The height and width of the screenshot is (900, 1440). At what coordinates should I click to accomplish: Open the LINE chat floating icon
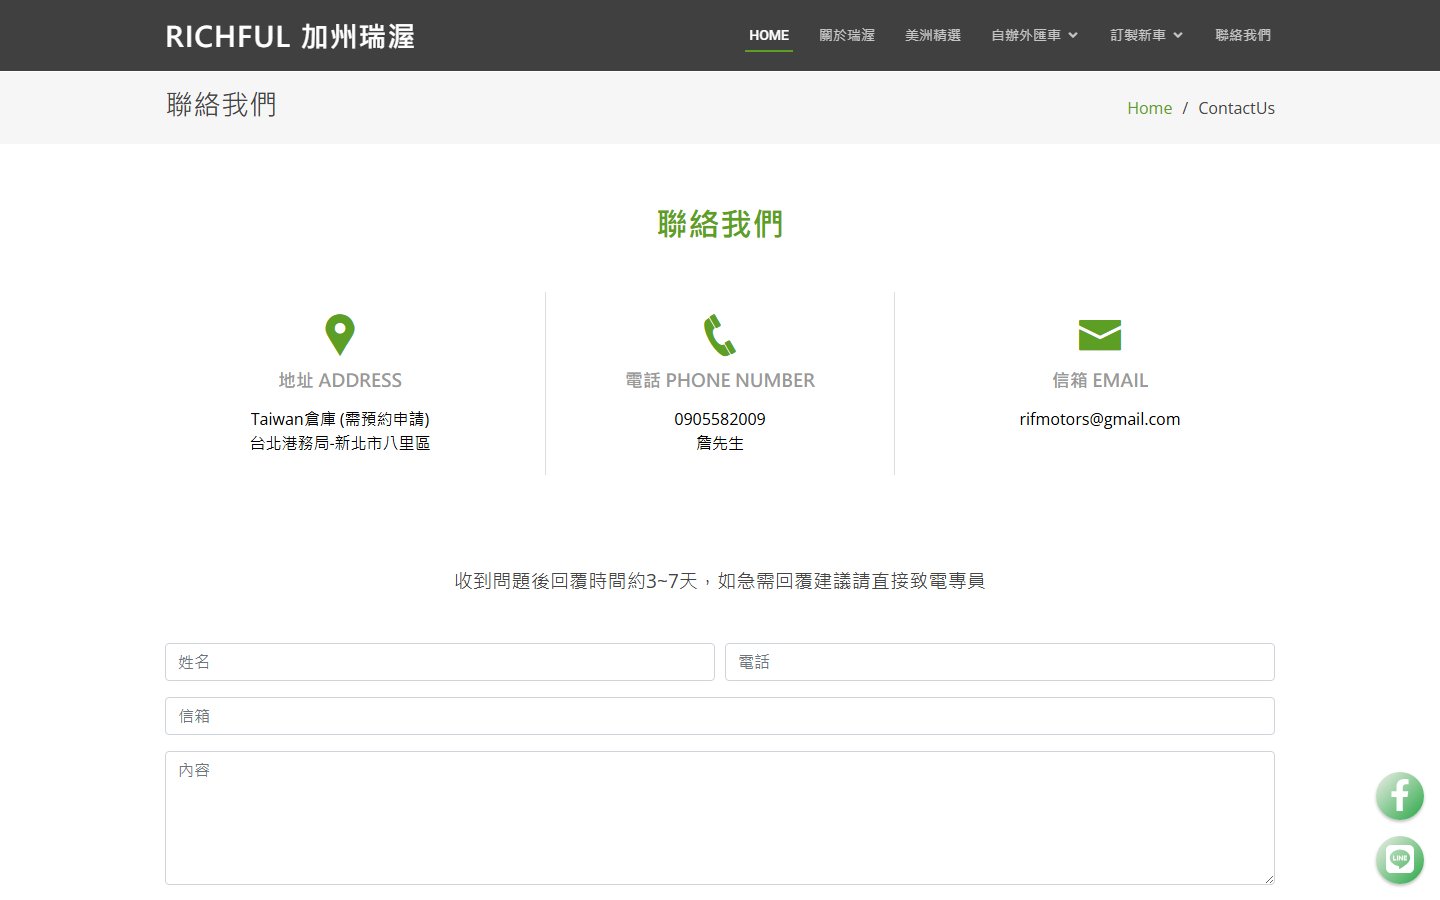1399,859
